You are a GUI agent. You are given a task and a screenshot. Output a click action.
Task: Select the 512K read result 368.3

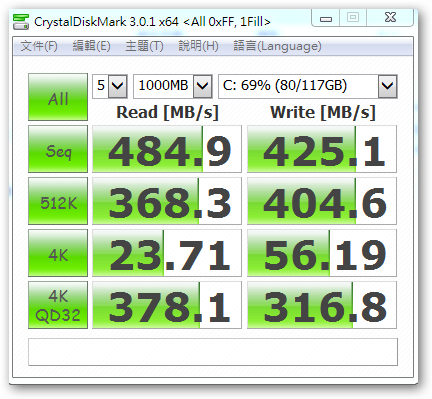[167, 201]
